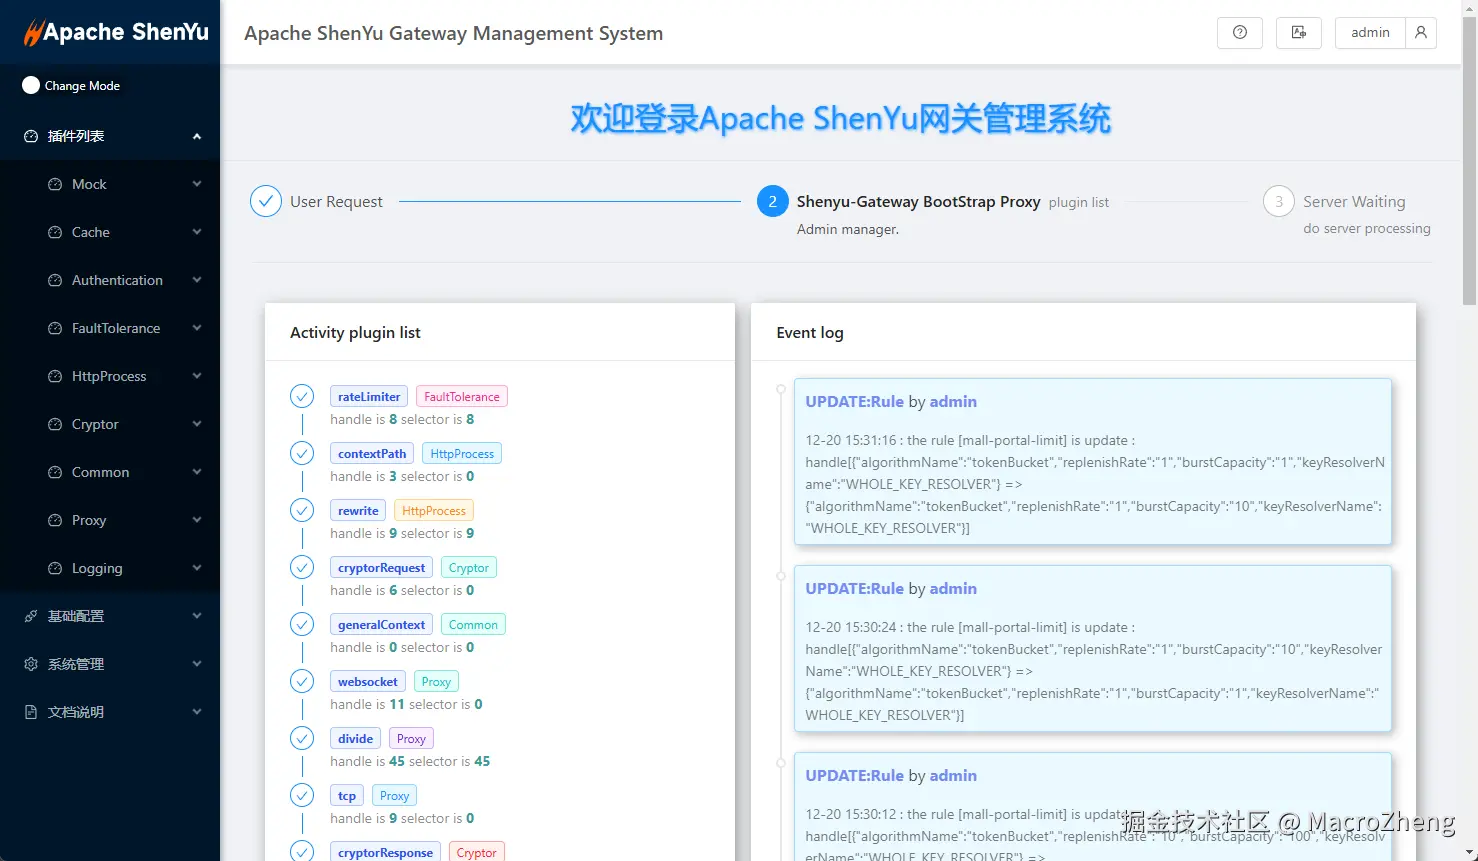
Task: Click the Shenyu-Gateway BootStrap Proxy step title
Action: pyautogui.click(x=918, y=201)
